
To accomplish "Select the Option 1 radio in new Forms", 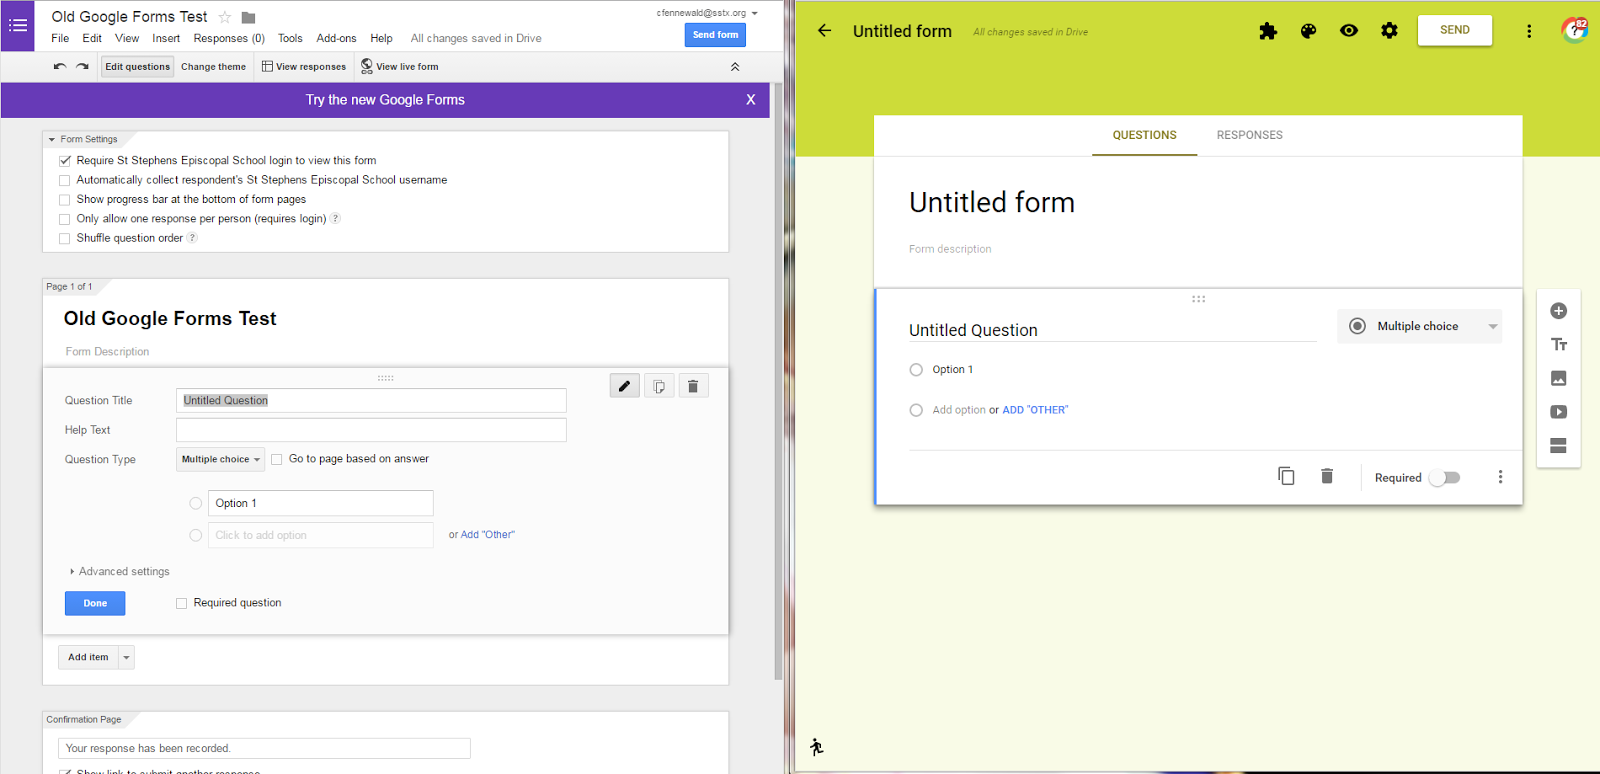I will tap(916, 370).
